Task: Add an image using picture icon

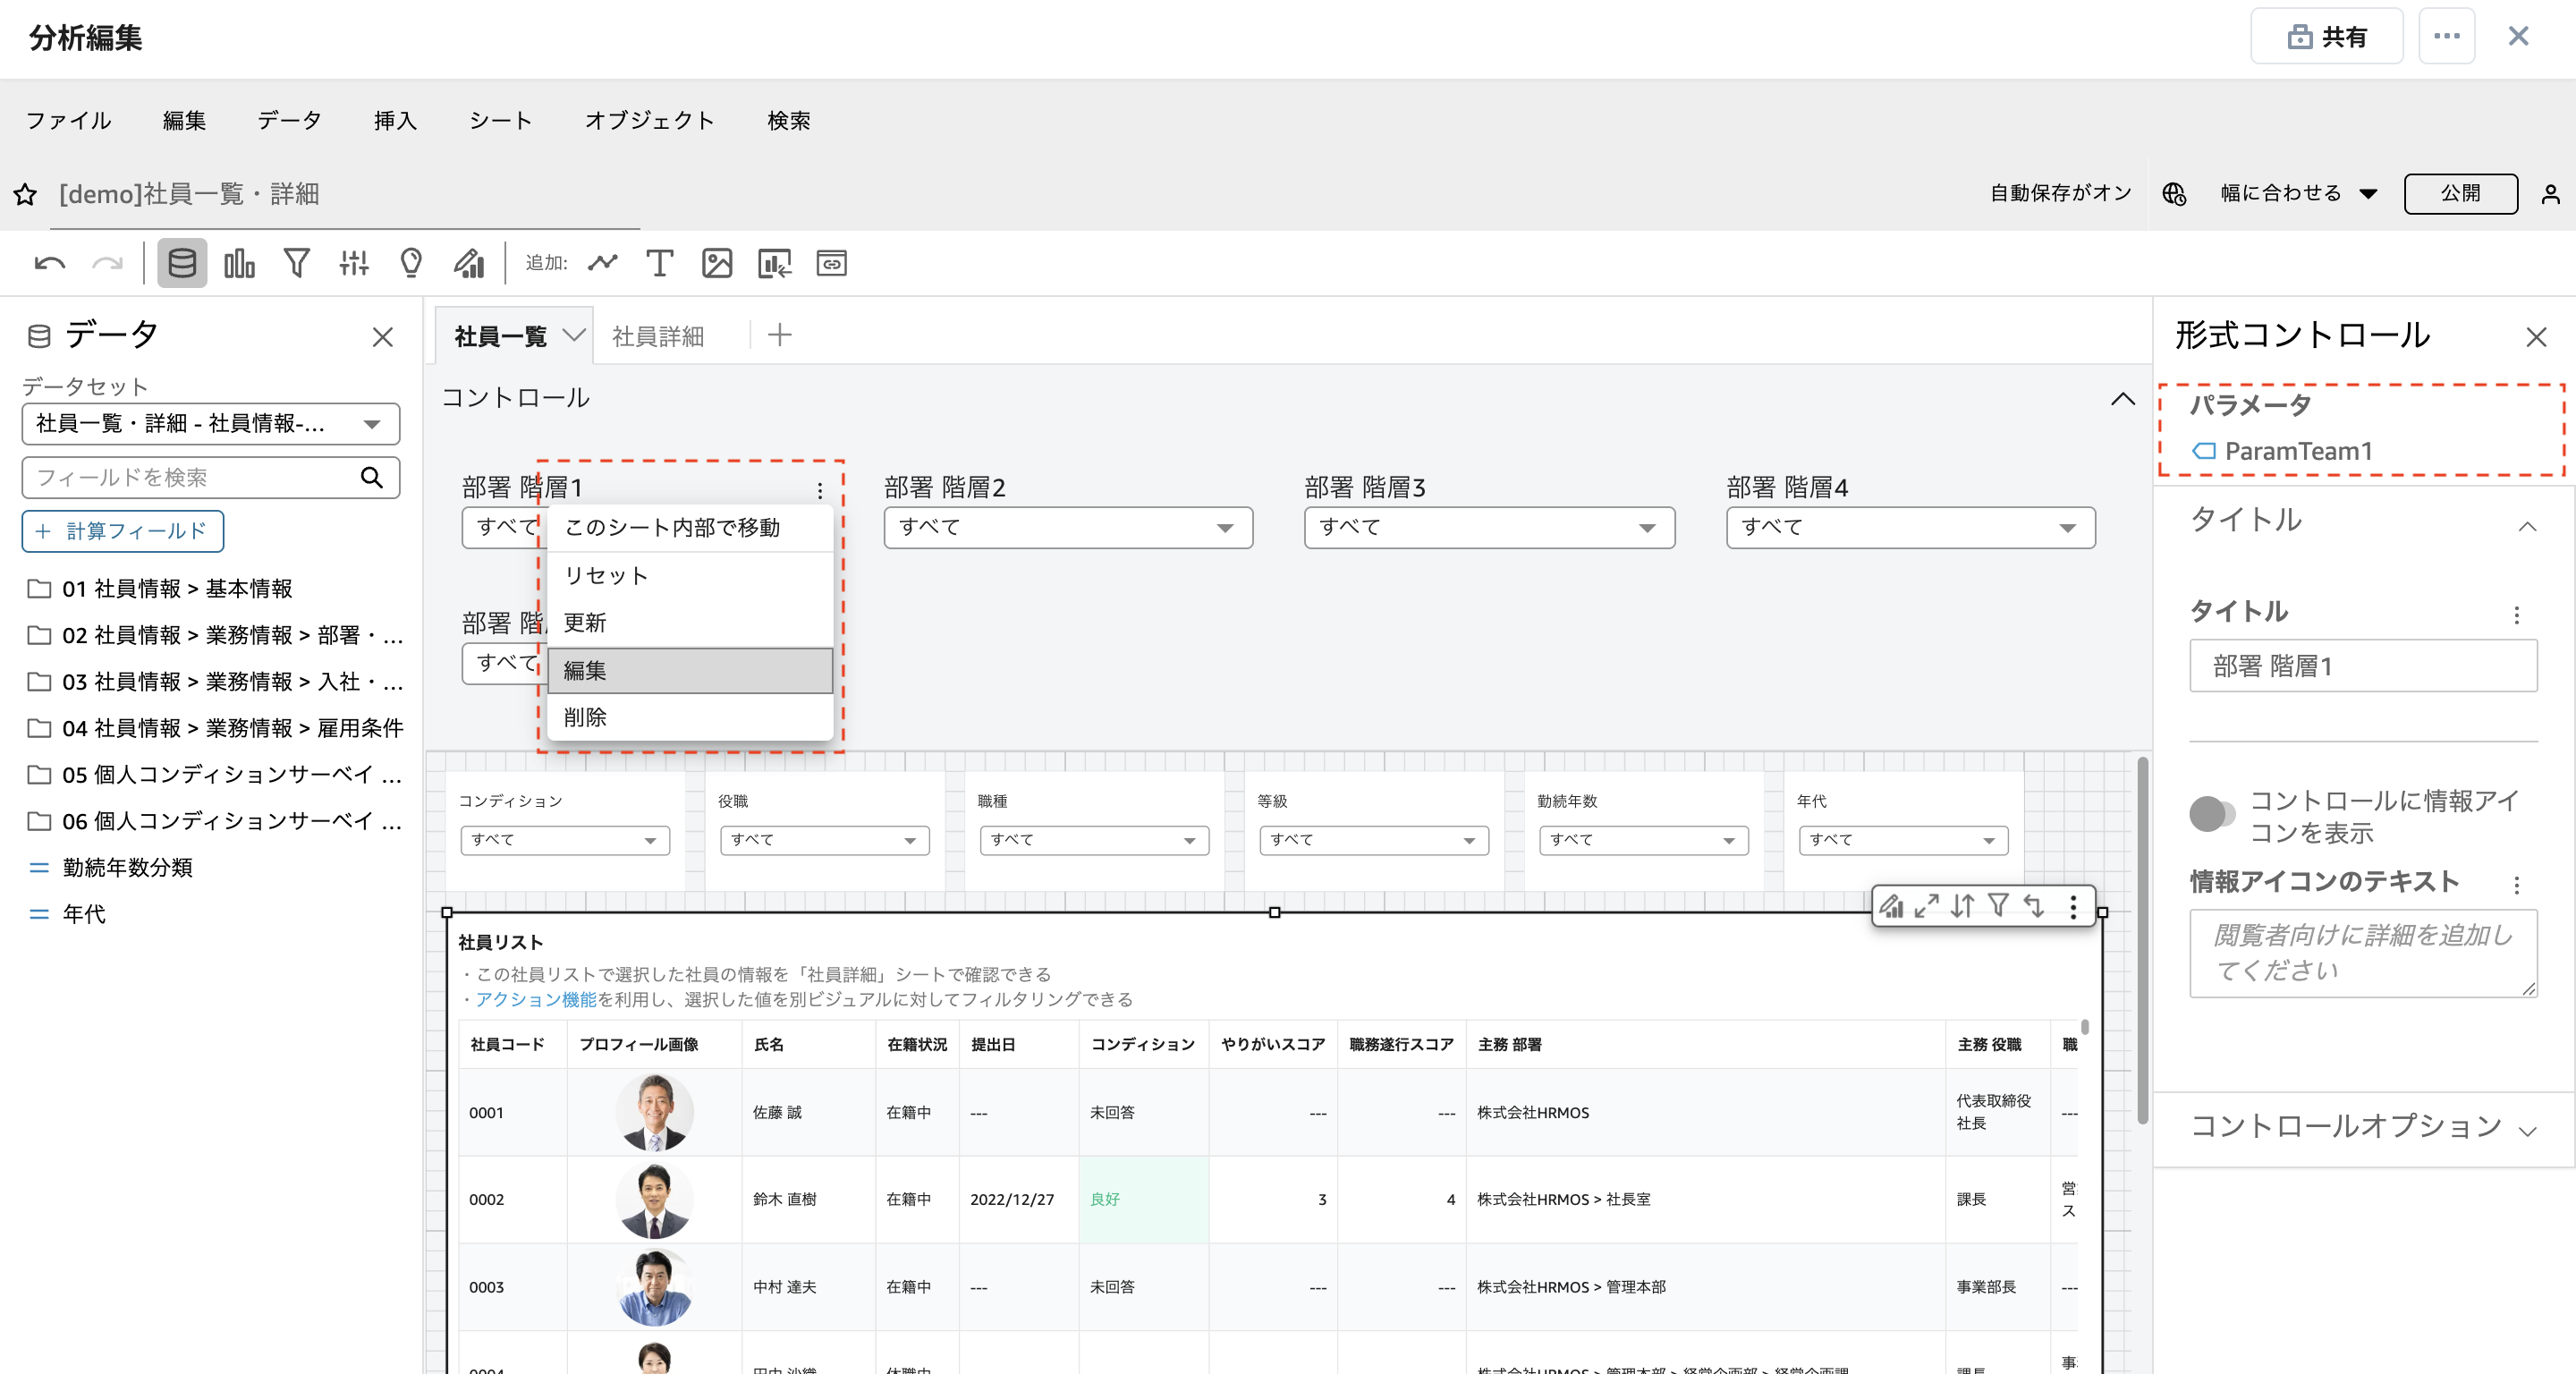Action: coord(716,264)
